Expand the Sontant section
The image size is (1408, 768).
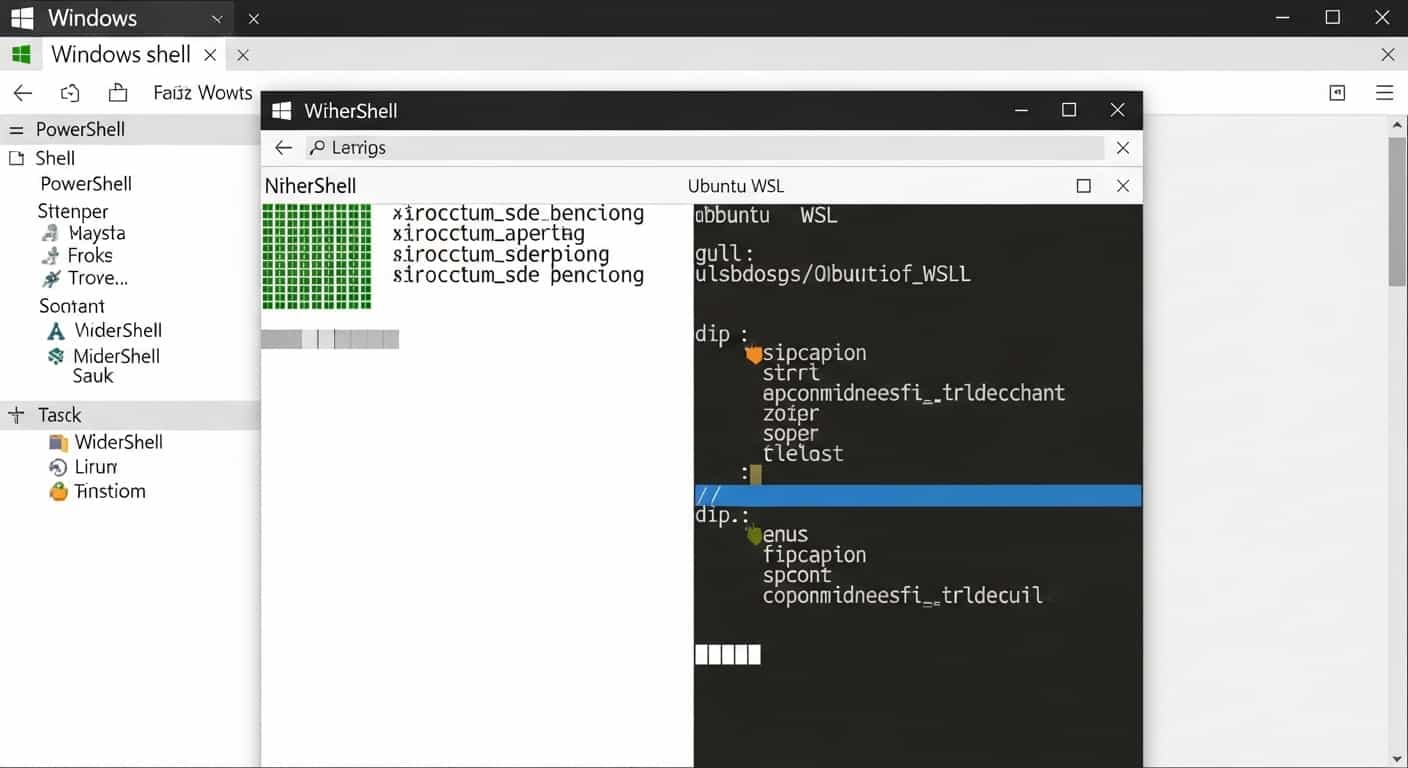coord(71,306)
